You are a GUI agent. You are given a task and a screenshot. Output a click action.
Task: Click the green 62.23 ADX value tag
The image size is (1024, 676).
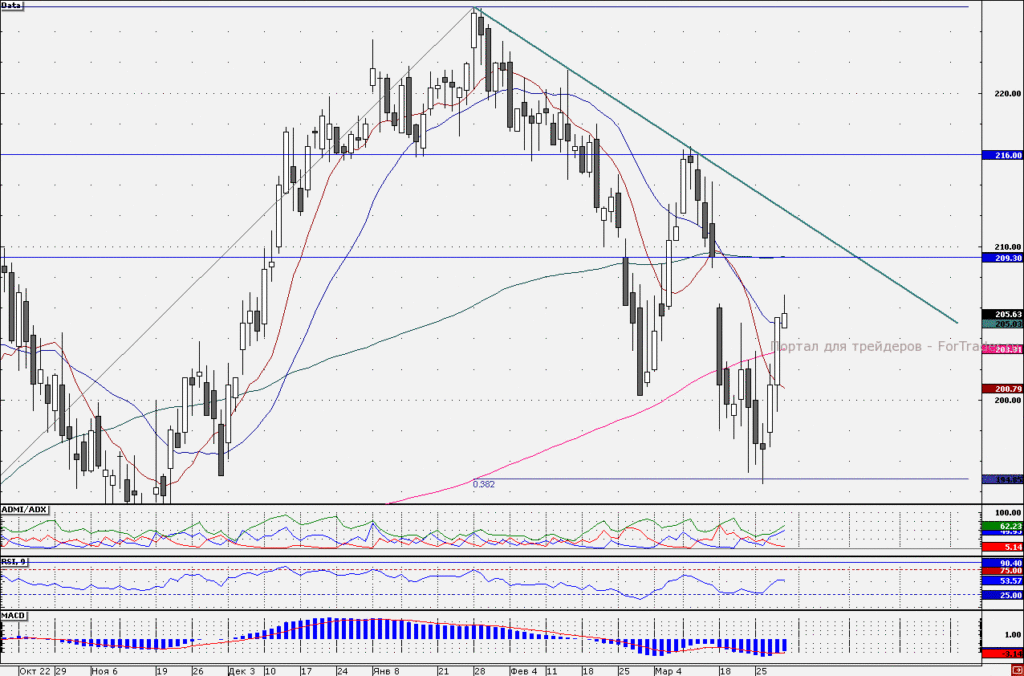[x=1002, y=526]
